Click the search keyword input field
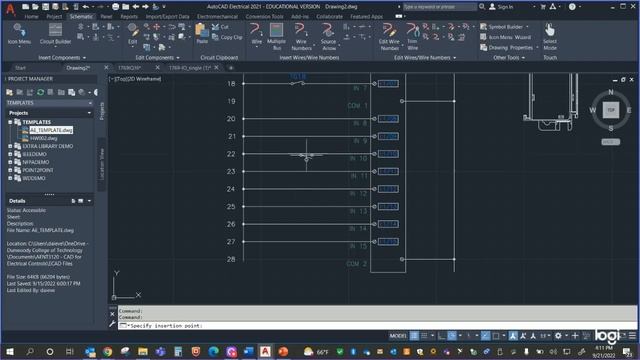The image size is (640, 360). click(439, 7)
